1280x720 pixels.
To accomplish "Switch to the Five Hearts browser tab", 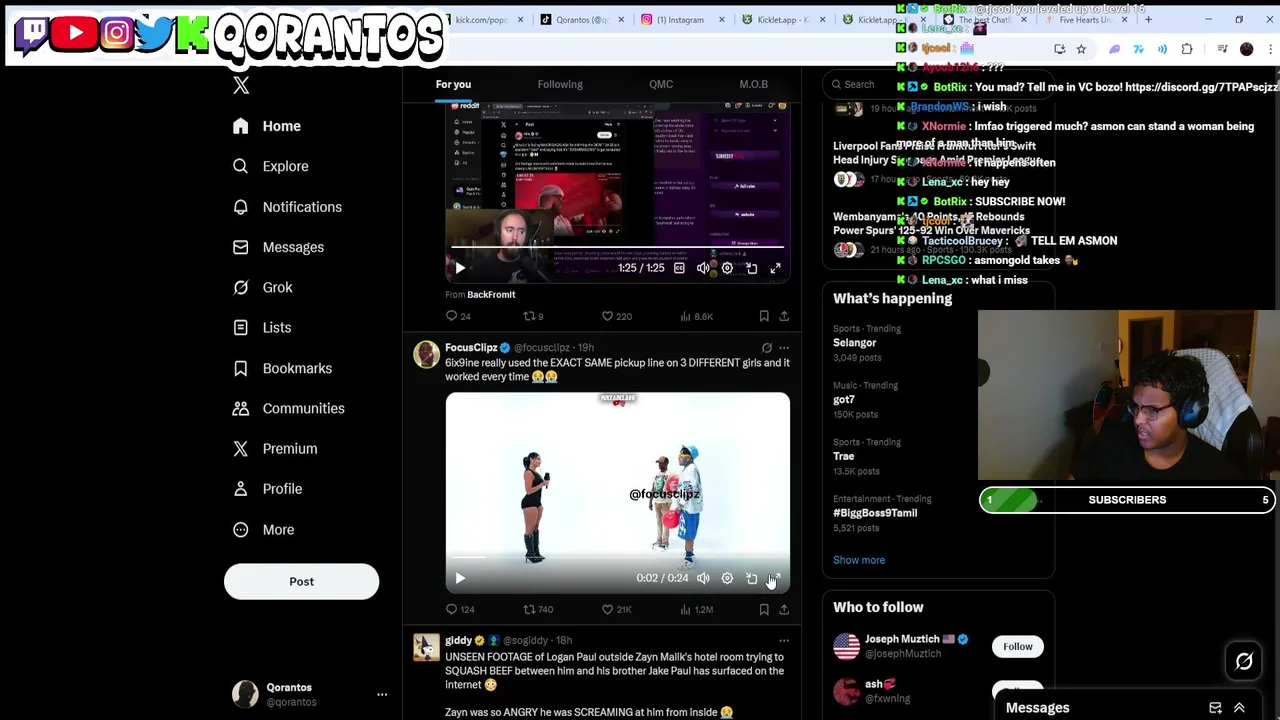I will 1085,20.
